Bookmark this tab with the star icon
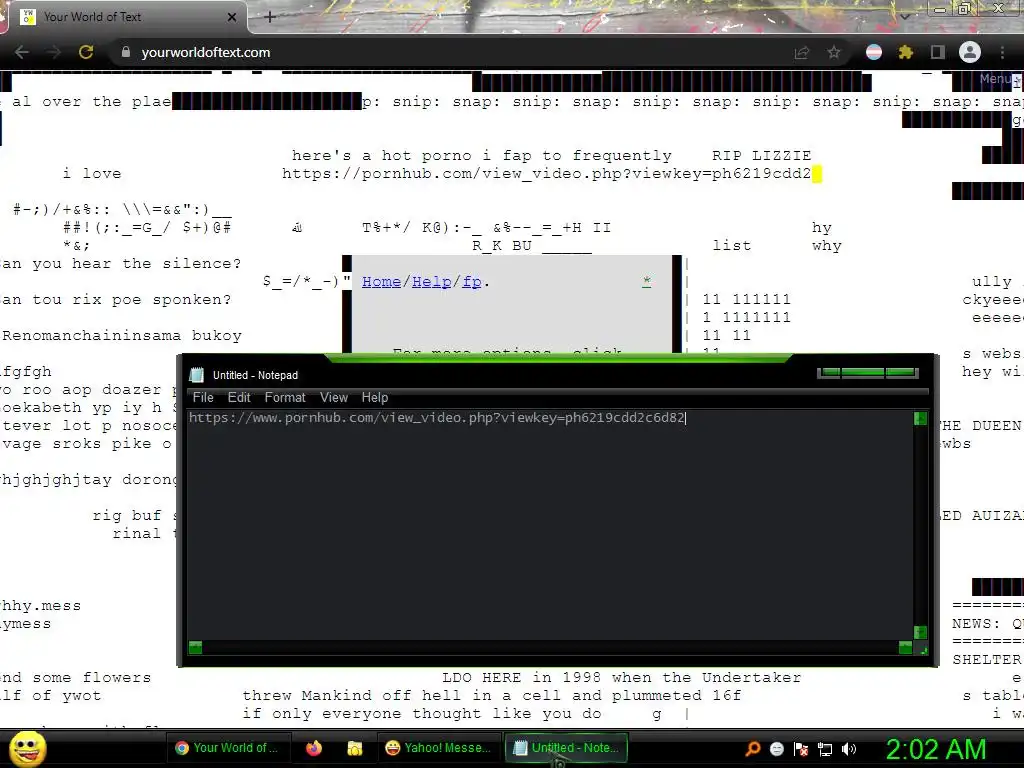This screenshot has height=768, width=1024. point(834,52)
